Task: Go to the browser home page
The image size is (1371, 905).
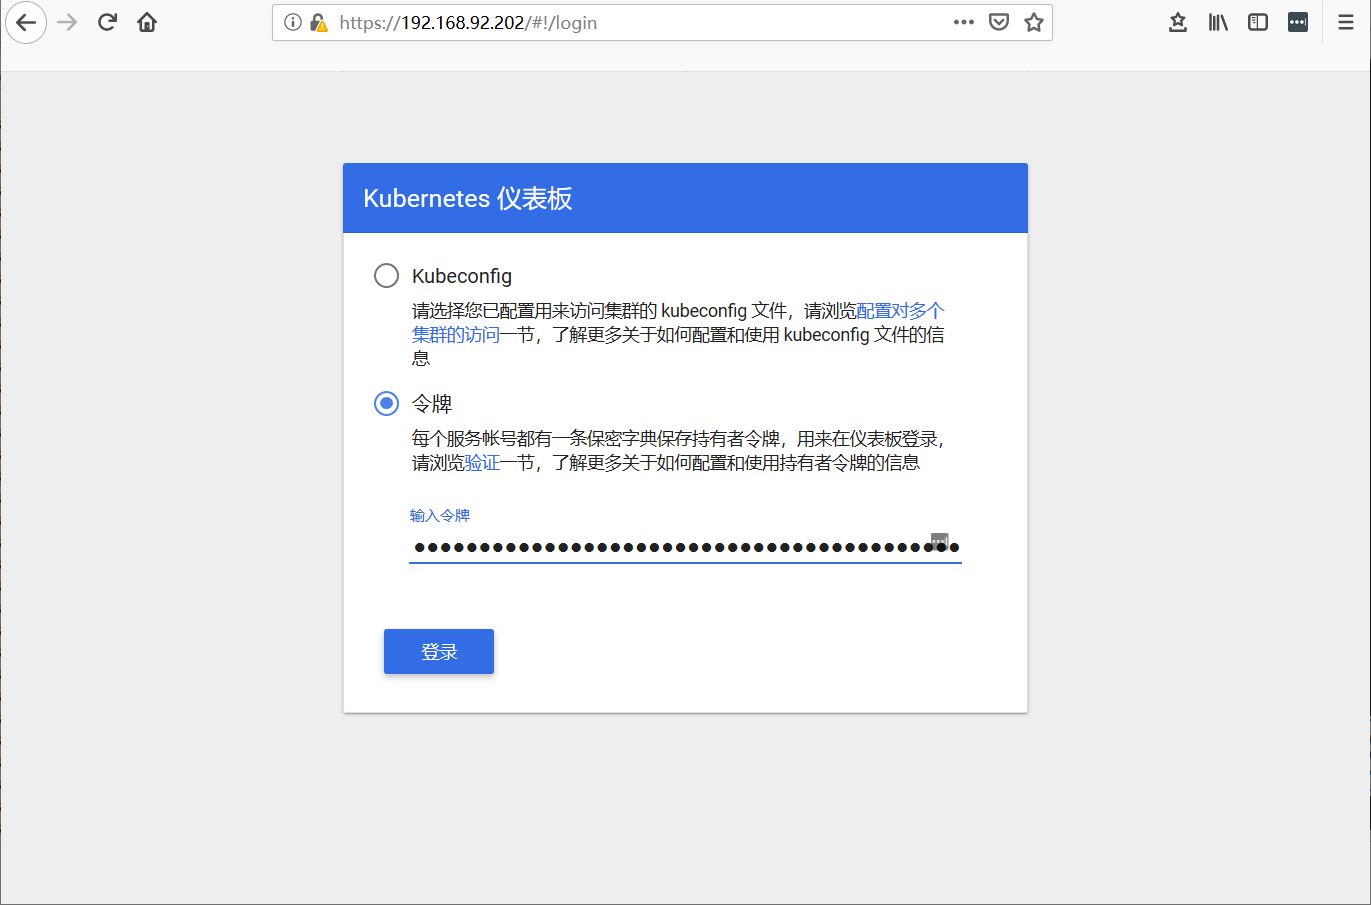Action: (x=145, y=21)
